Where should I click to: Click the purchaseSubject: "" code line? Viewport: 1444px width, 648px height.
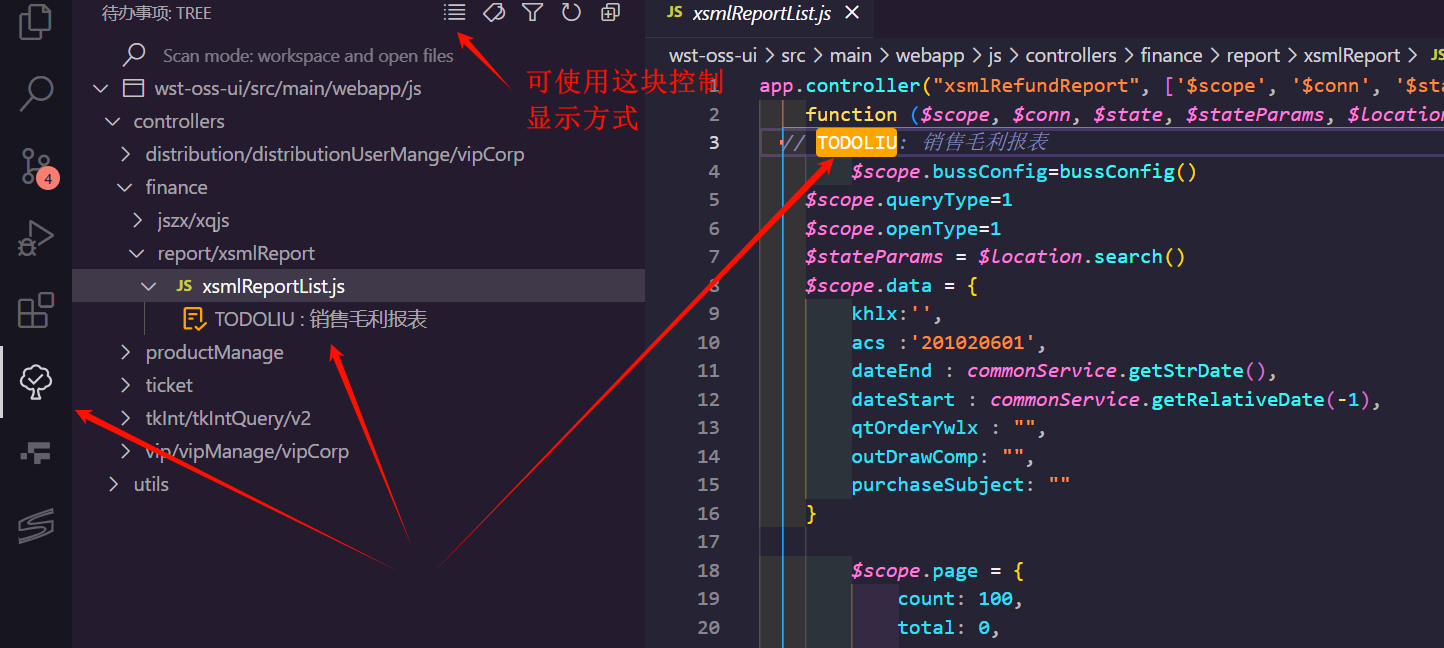click(961, 485)
